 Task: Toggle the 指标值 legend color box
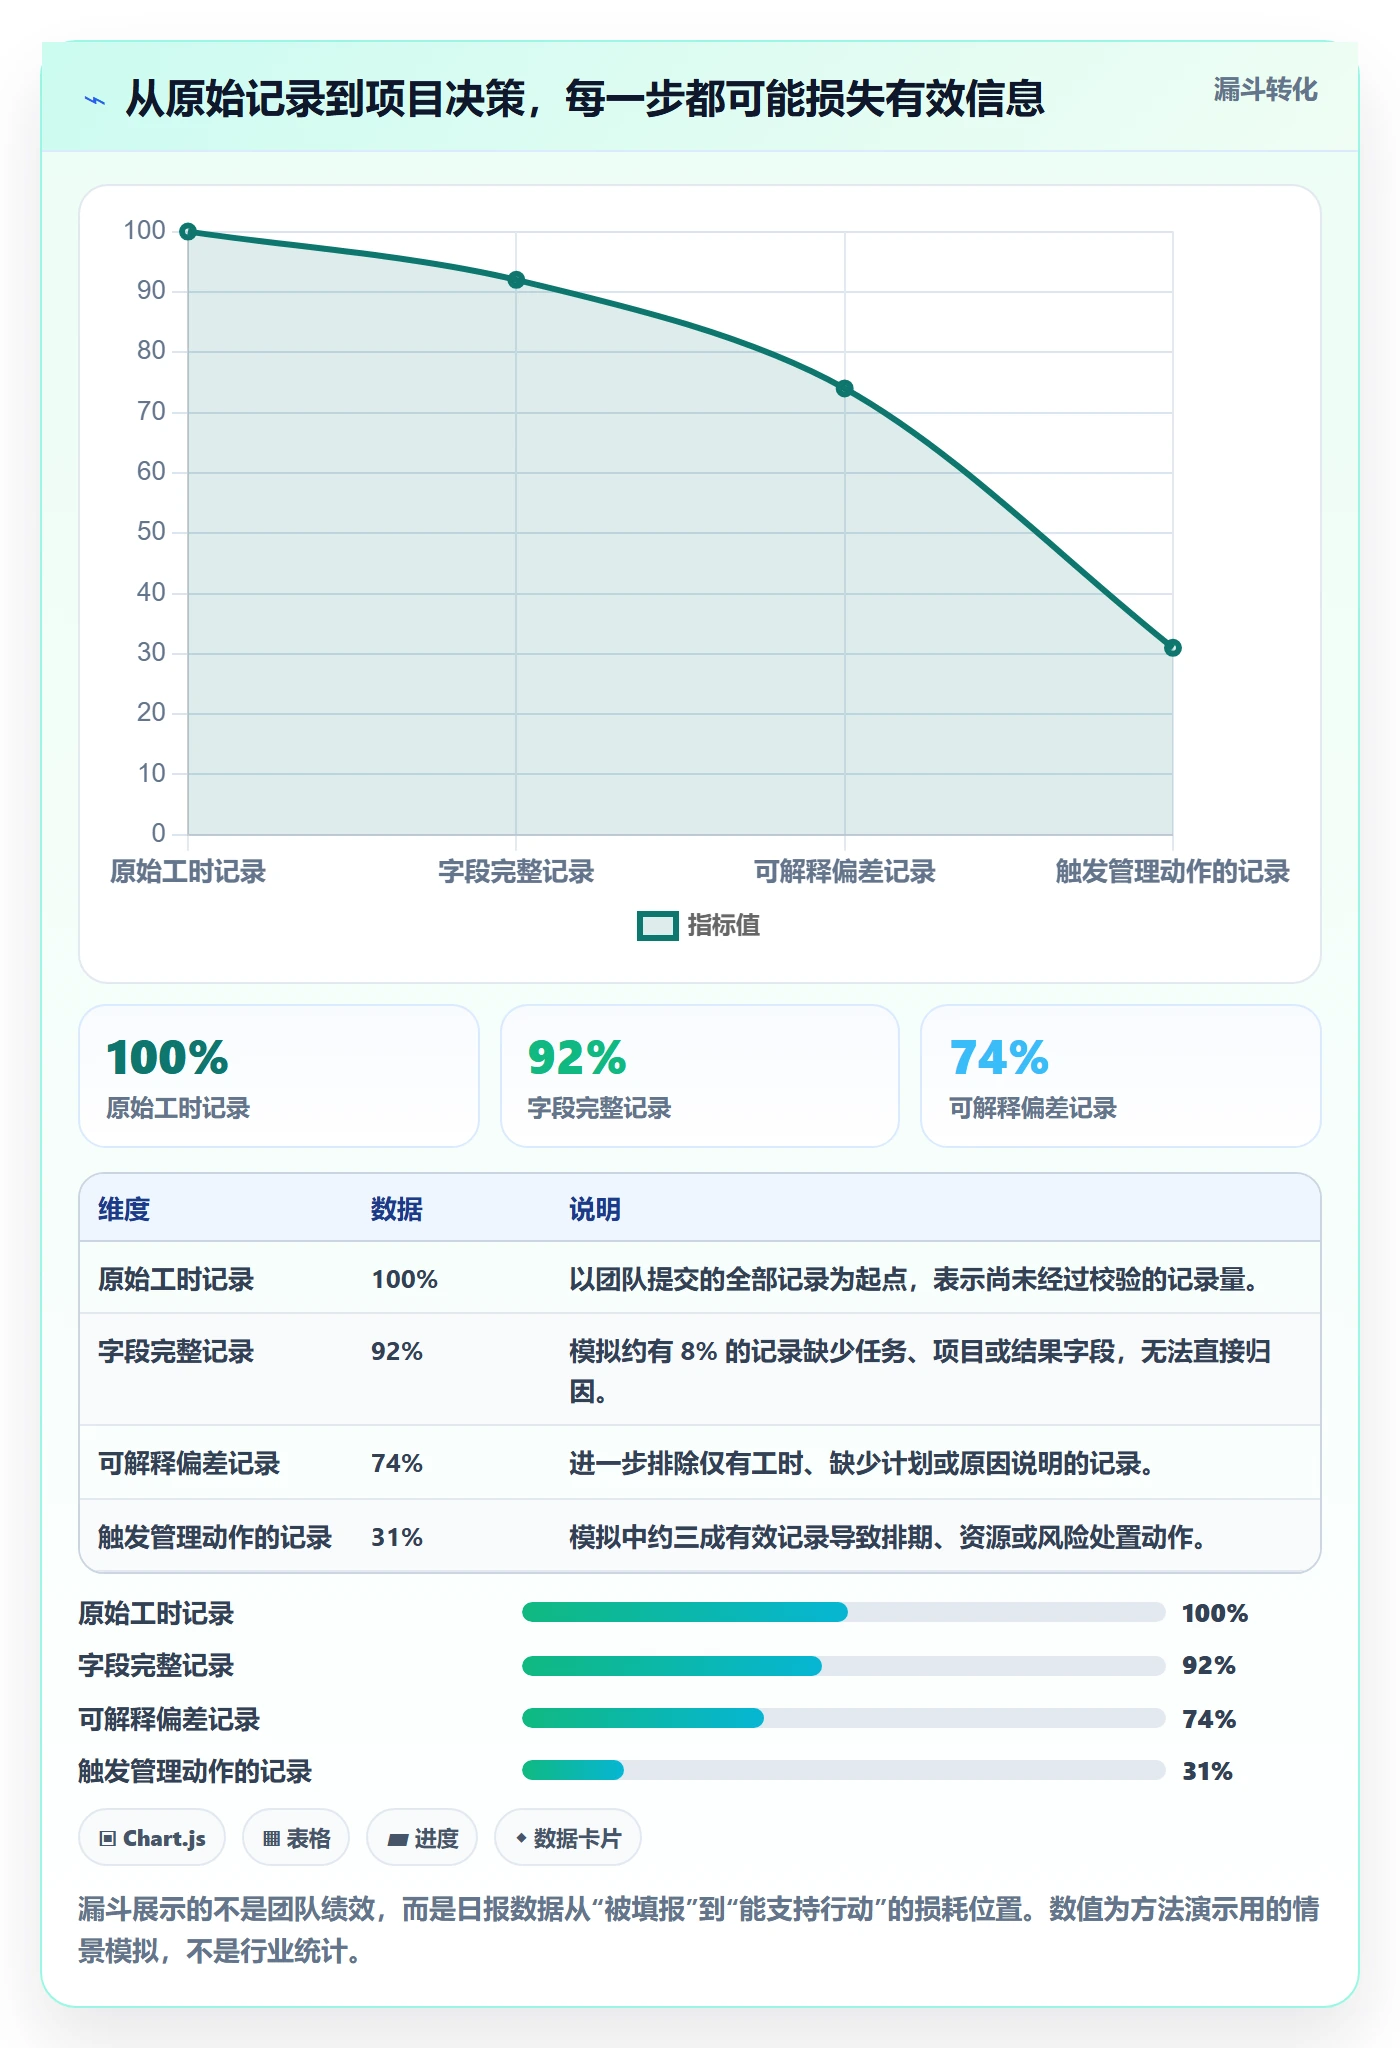click(658, 926)
